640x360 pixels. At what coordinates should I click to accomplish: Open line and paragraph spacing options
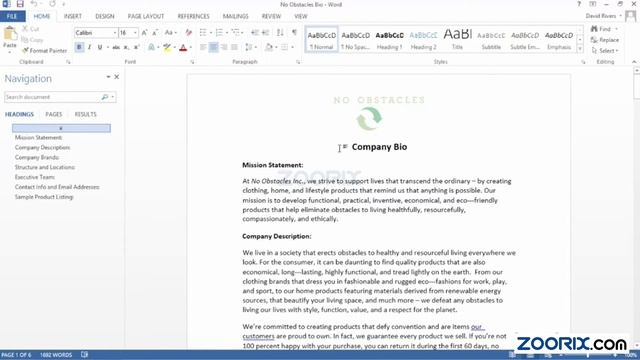[249, 47]
